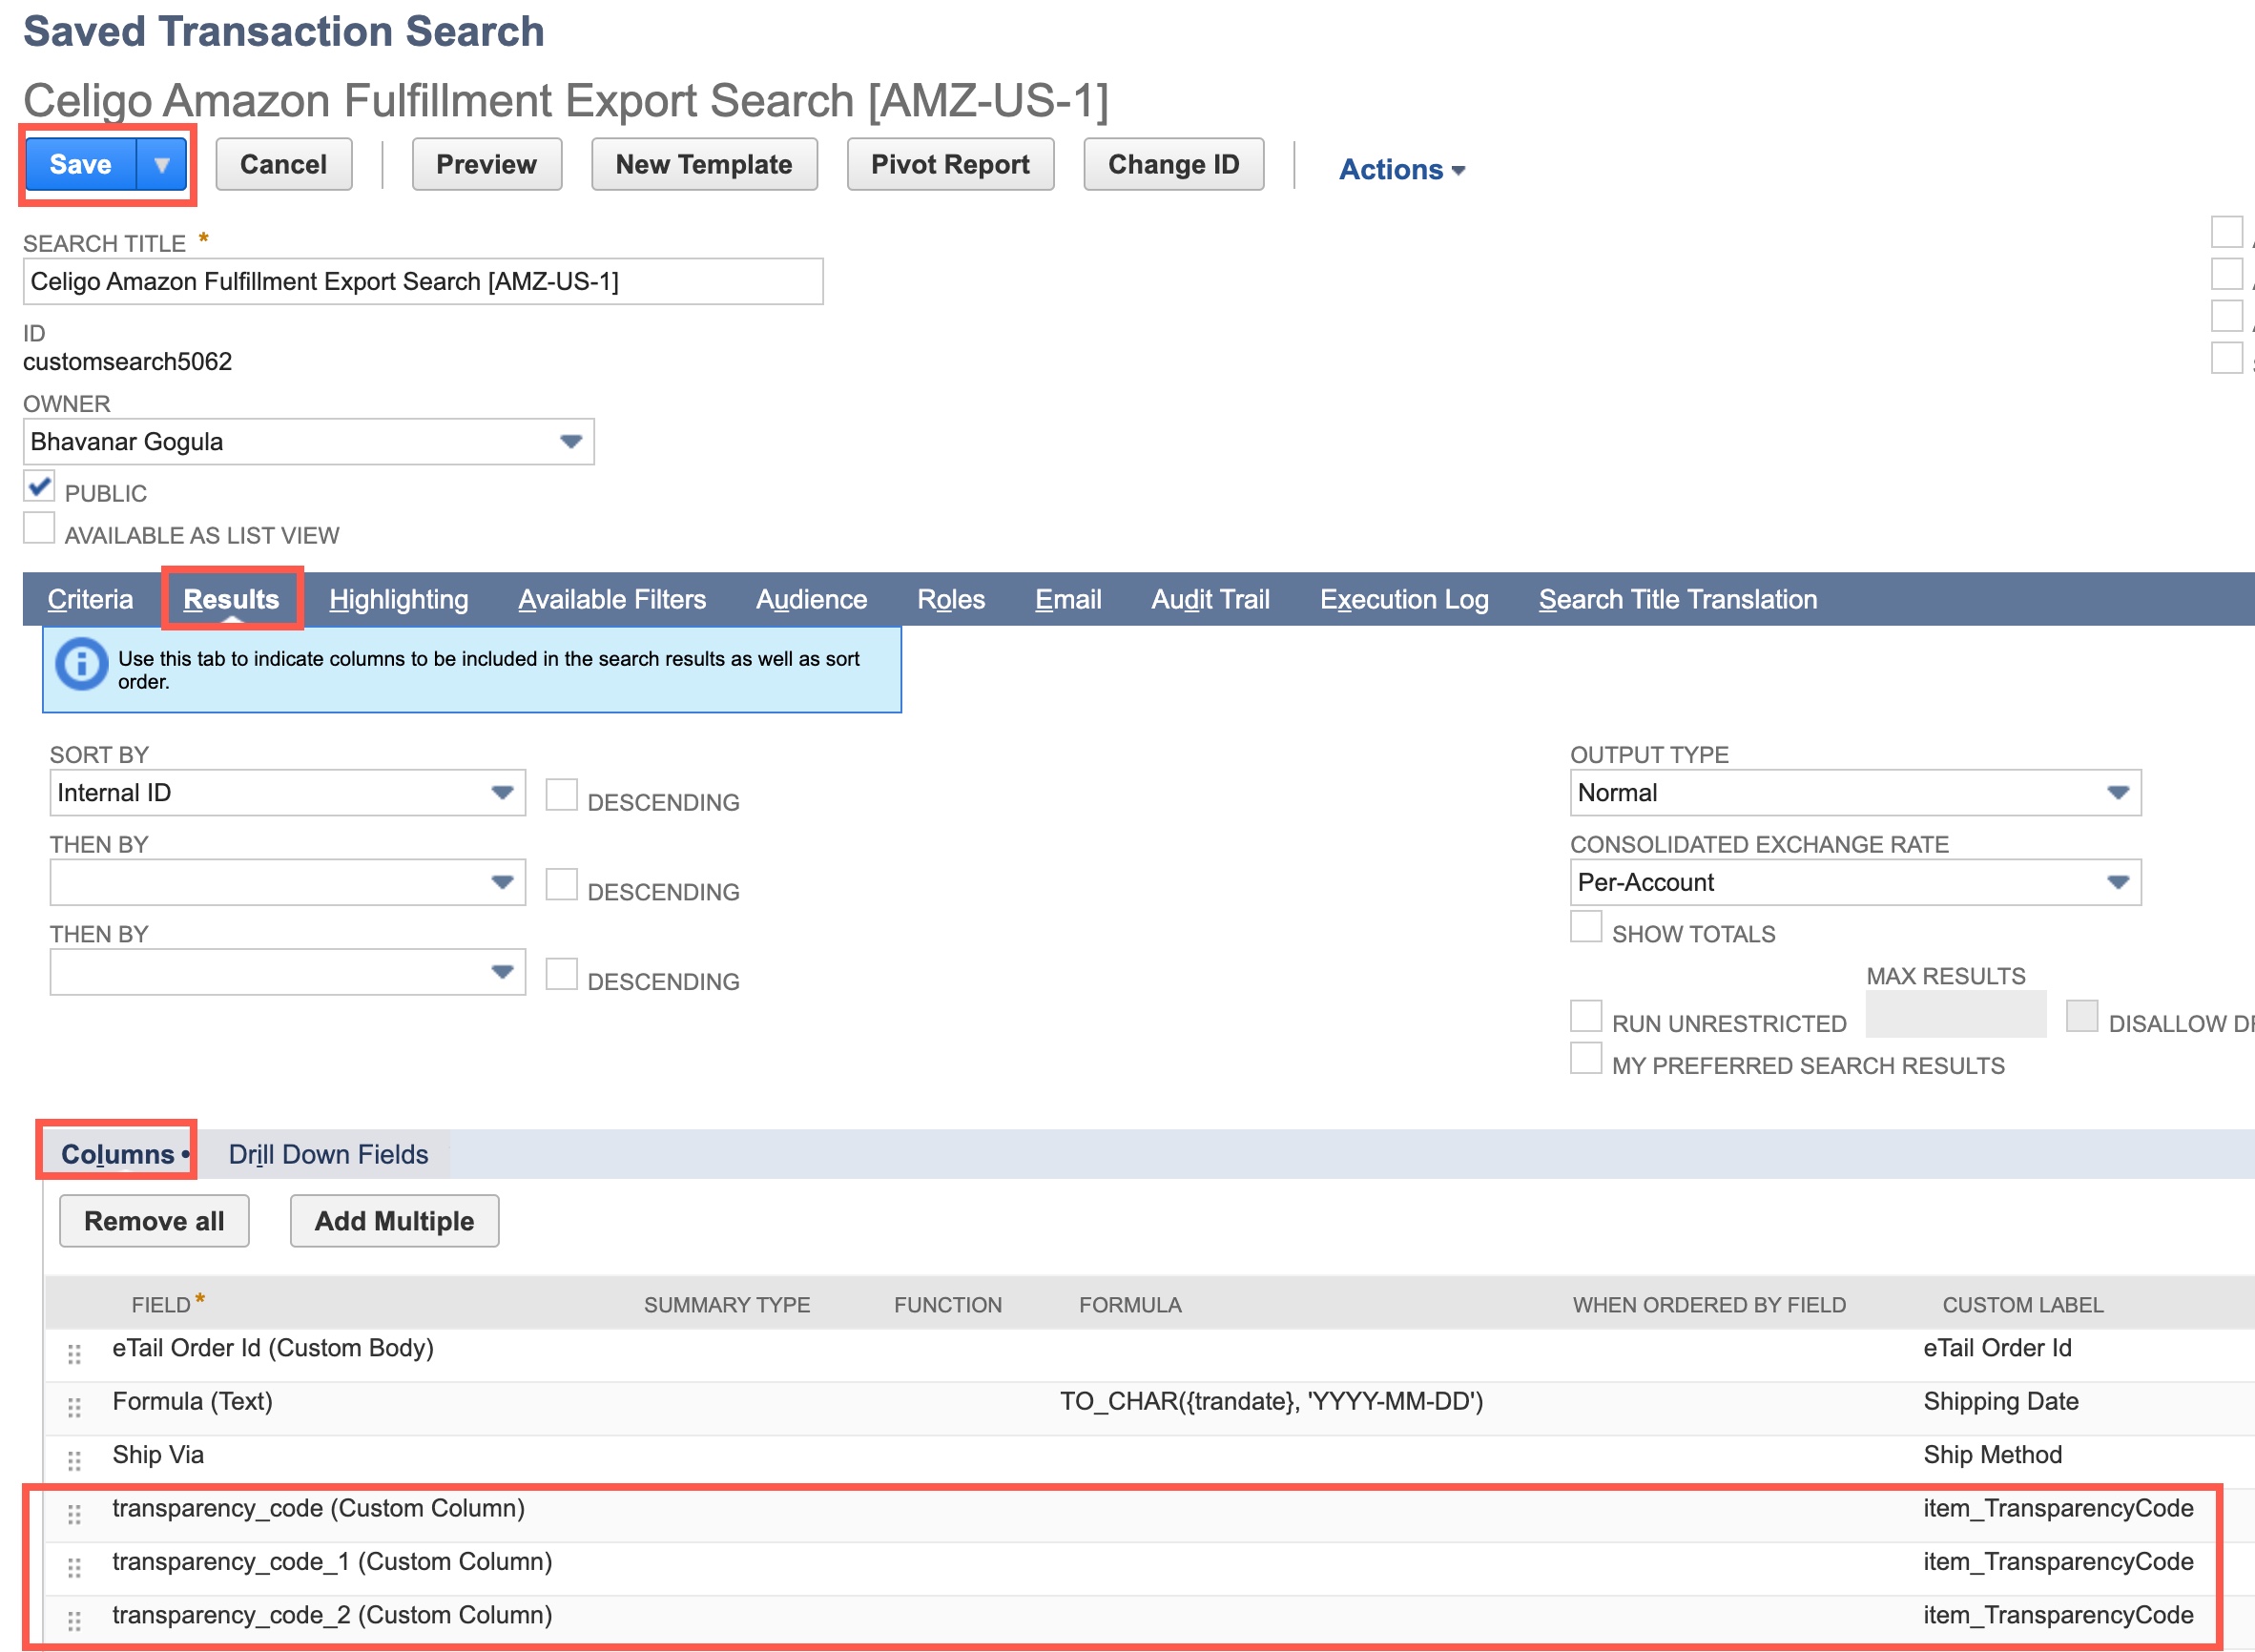Switch to the Results tab

pos(231,599)
